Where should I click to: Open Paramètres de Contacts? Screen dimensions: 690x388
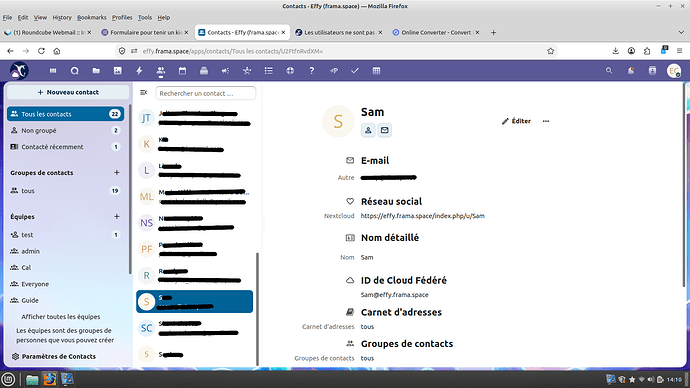[59, 356]
